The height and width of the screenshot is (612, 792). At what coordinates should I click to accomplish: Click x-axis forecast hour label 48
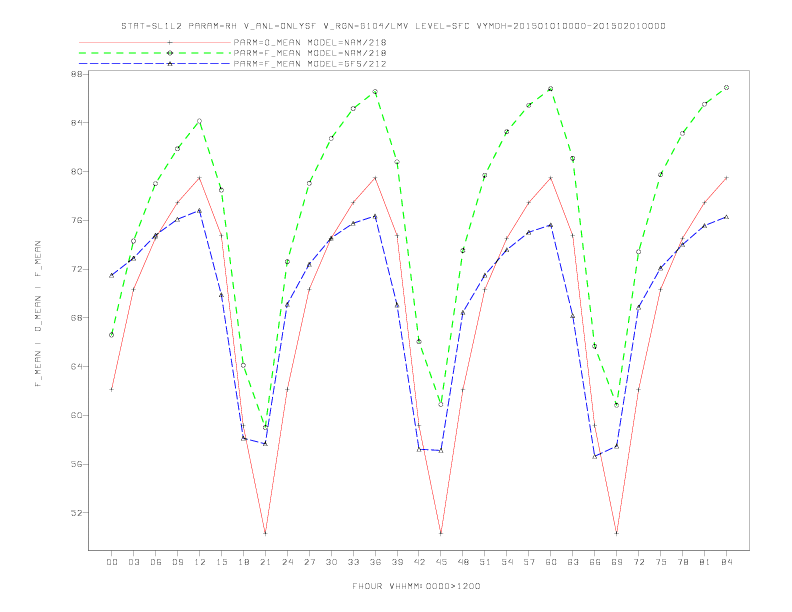click(x=463, y=562)
